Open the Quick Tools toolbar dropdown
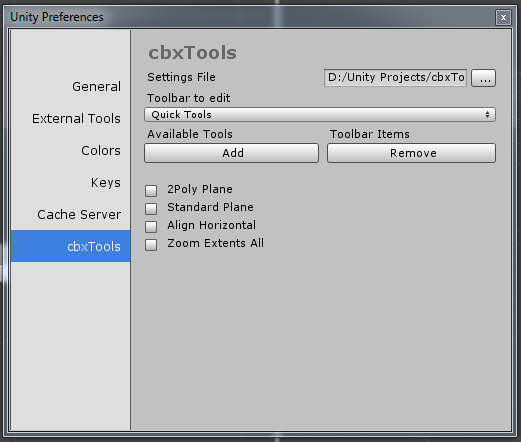Viewport: 521px width, 442px height. [320, 115]
